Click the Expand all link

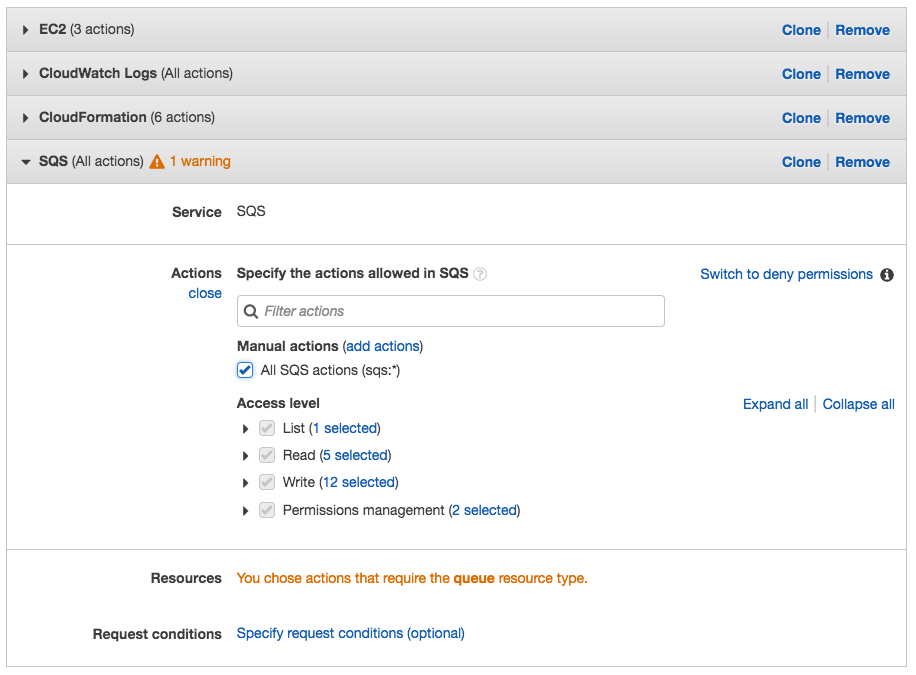775,404
